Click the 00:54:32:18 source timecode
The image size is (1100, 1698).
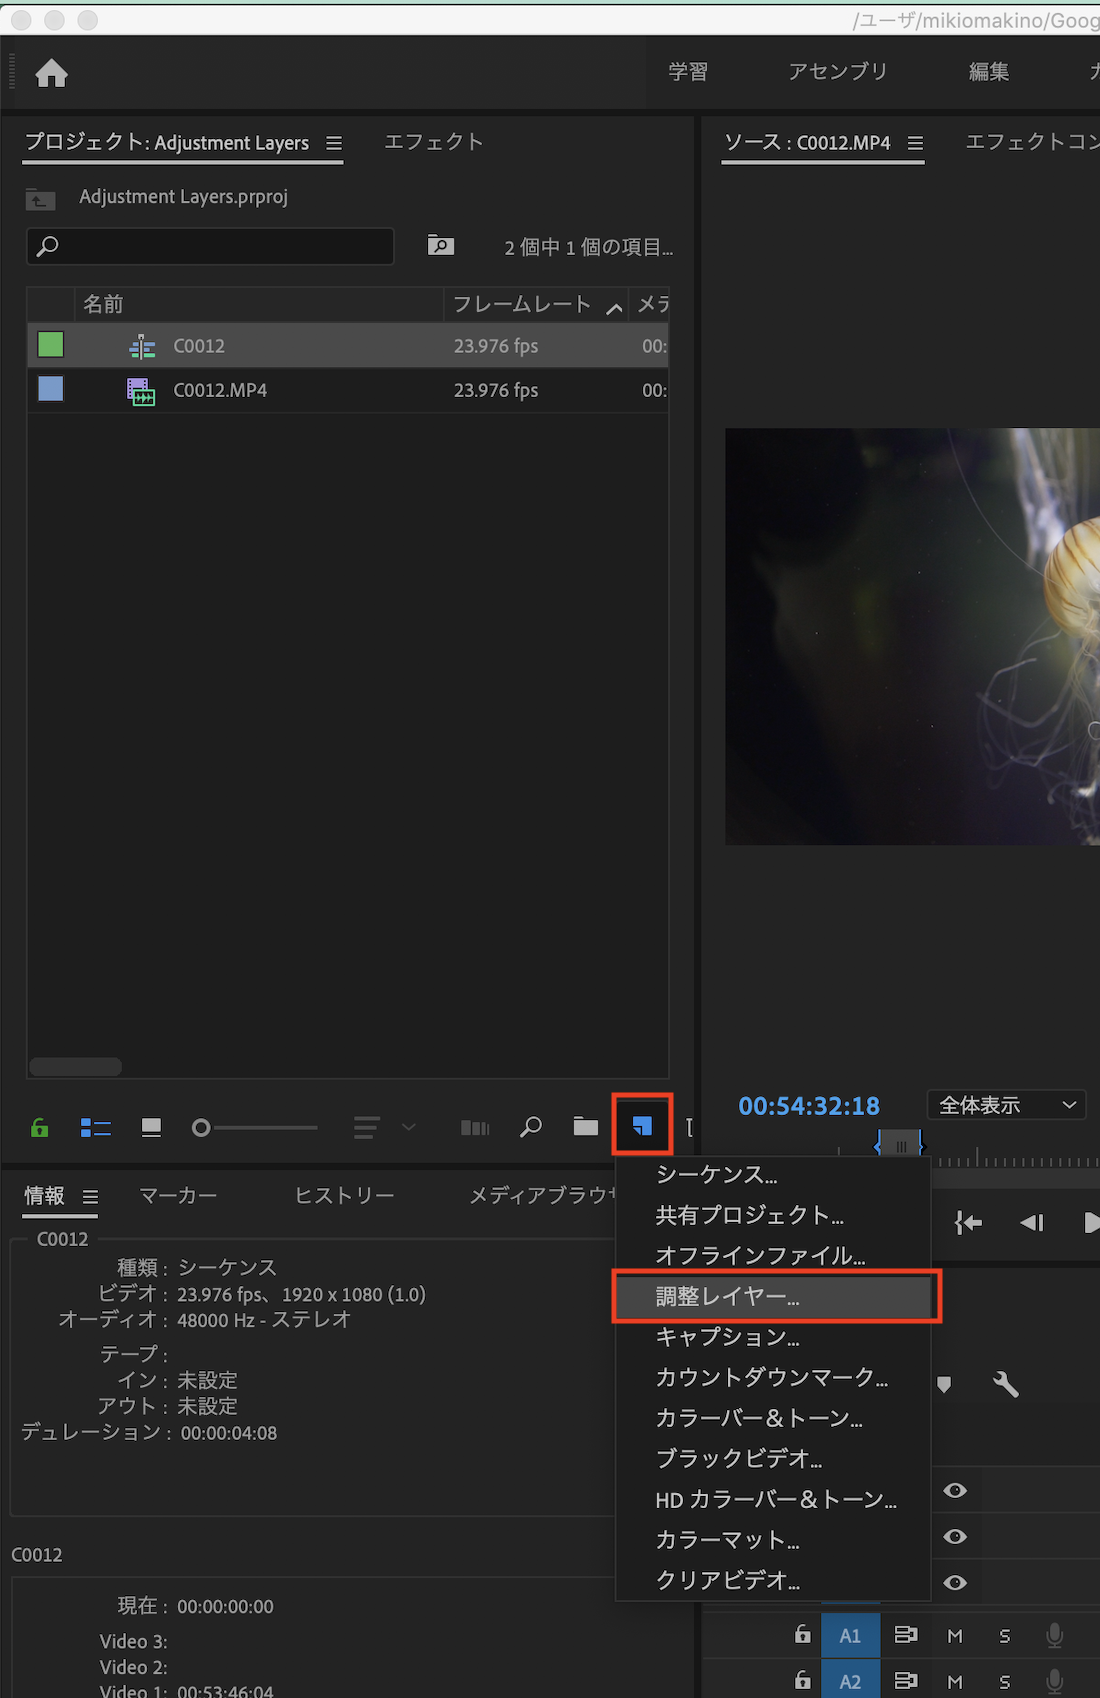pos(809,1106)
